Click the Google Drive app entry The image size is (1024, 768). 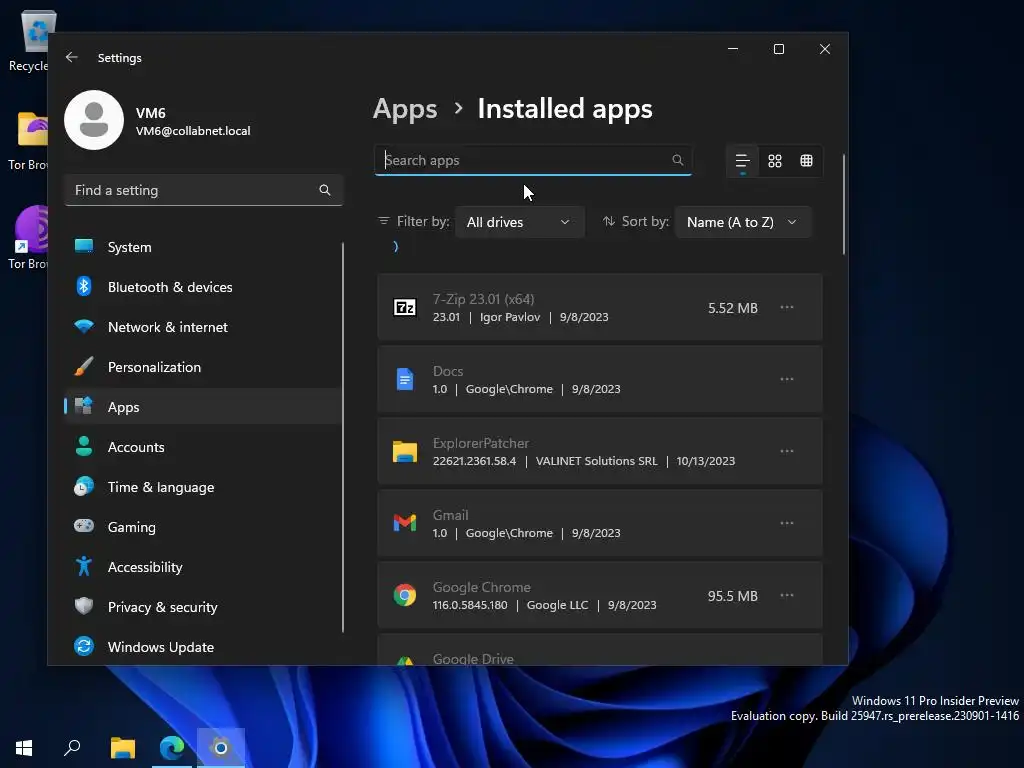point(600,650)
